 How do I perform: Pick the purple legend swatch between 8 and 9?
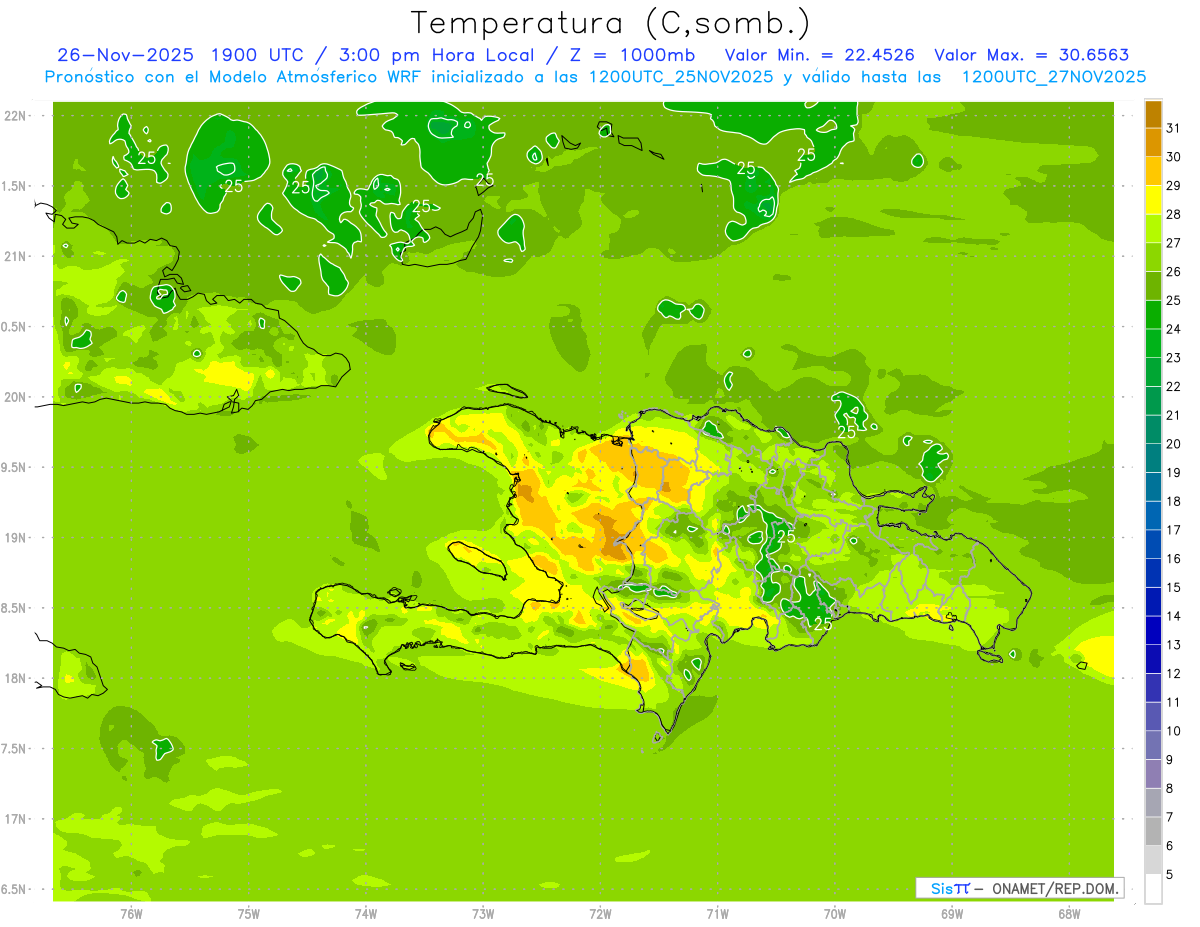point(1153,774)
